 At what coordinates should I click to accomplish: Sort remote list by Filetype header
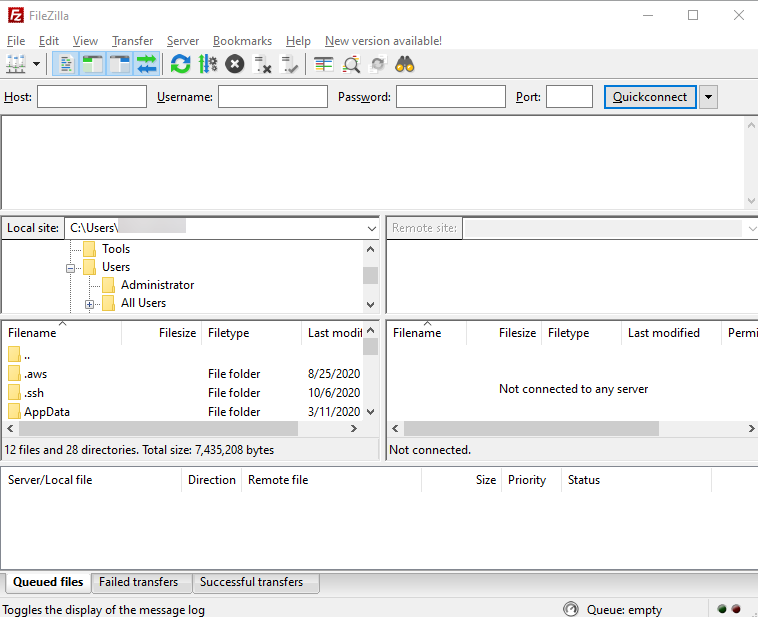[581, 333]
